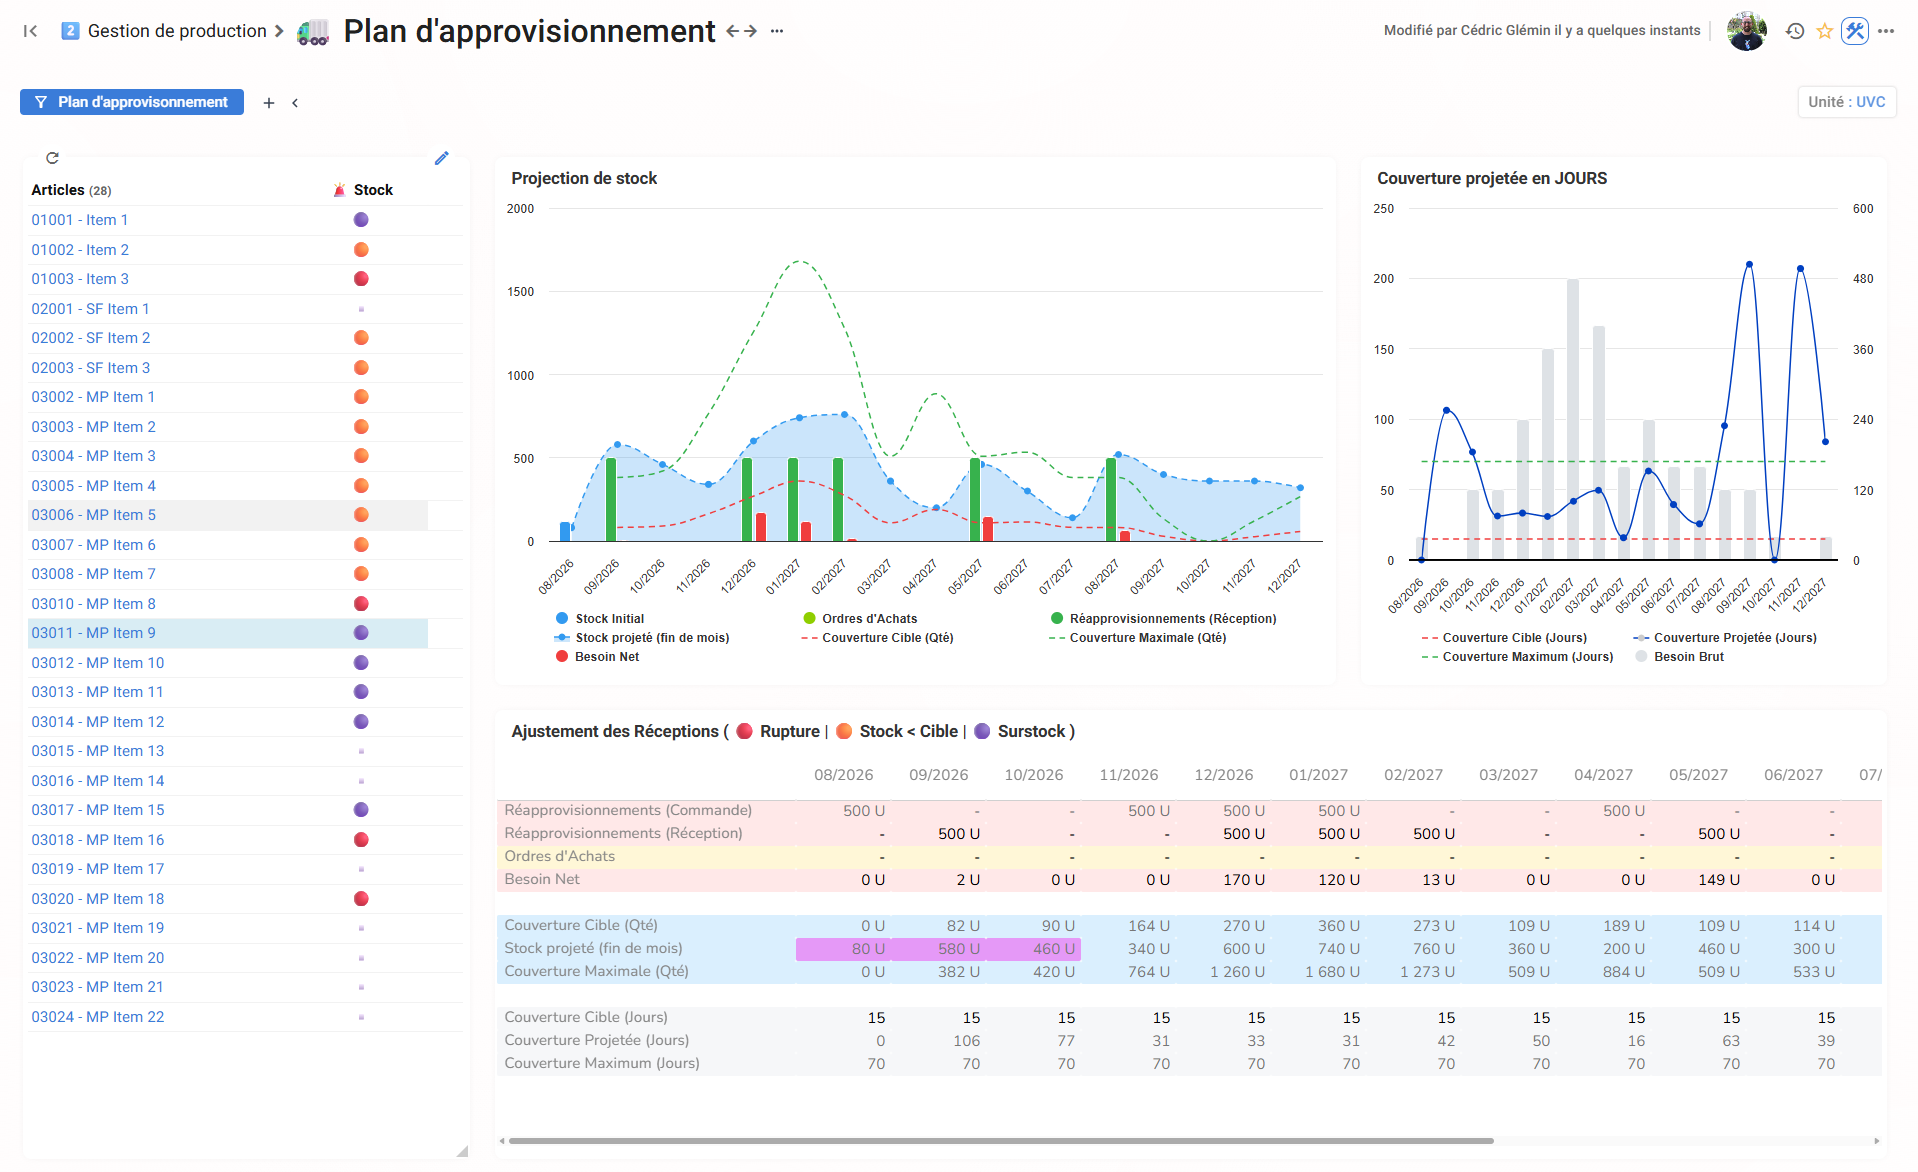Add a new view with the plus icon
1918x1172 pixels.
click(269, 103)
